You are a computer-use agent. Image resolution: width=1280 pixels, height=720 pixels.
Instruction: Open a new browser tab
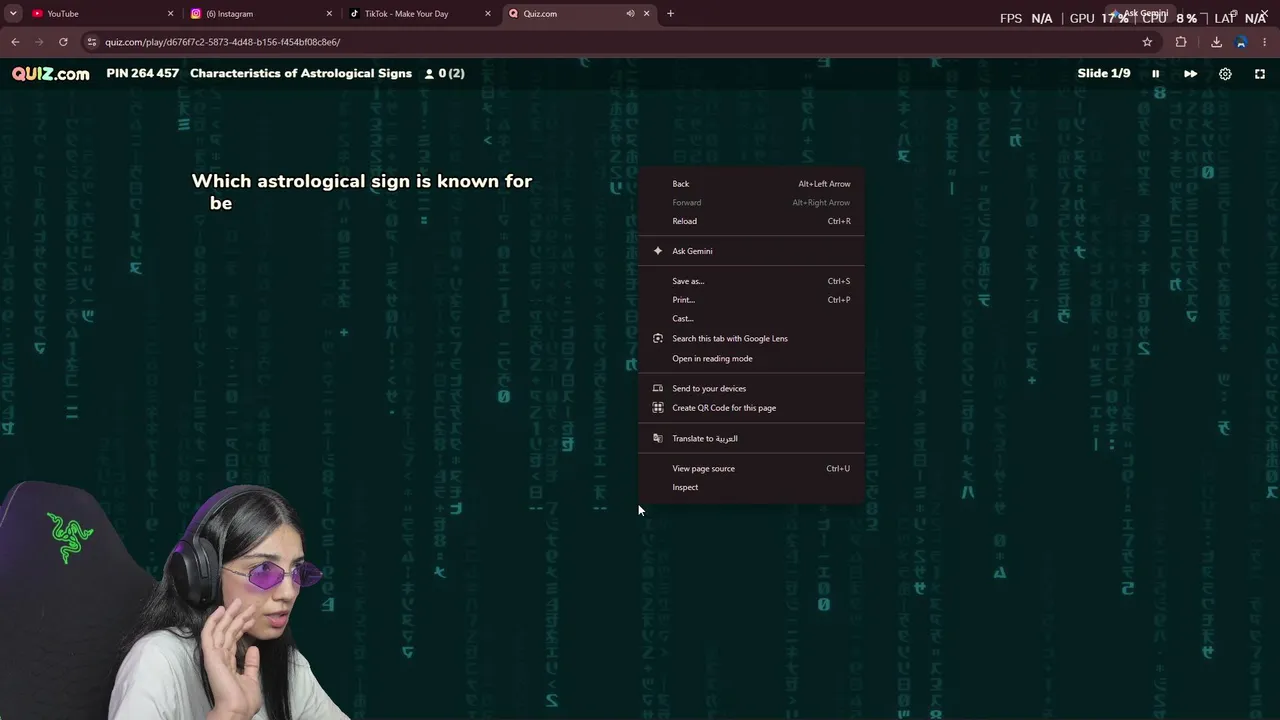(670, 14)
